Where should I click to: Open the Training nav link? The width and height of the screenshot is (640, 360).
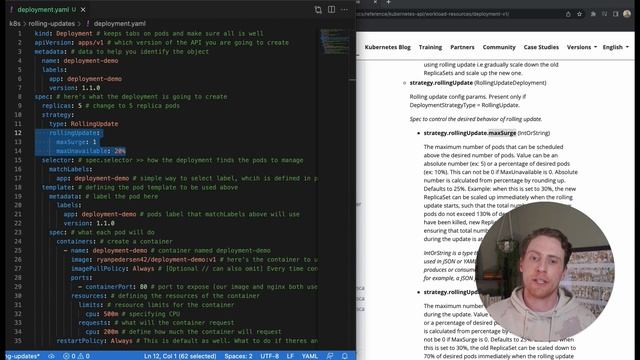click(430, 47)
